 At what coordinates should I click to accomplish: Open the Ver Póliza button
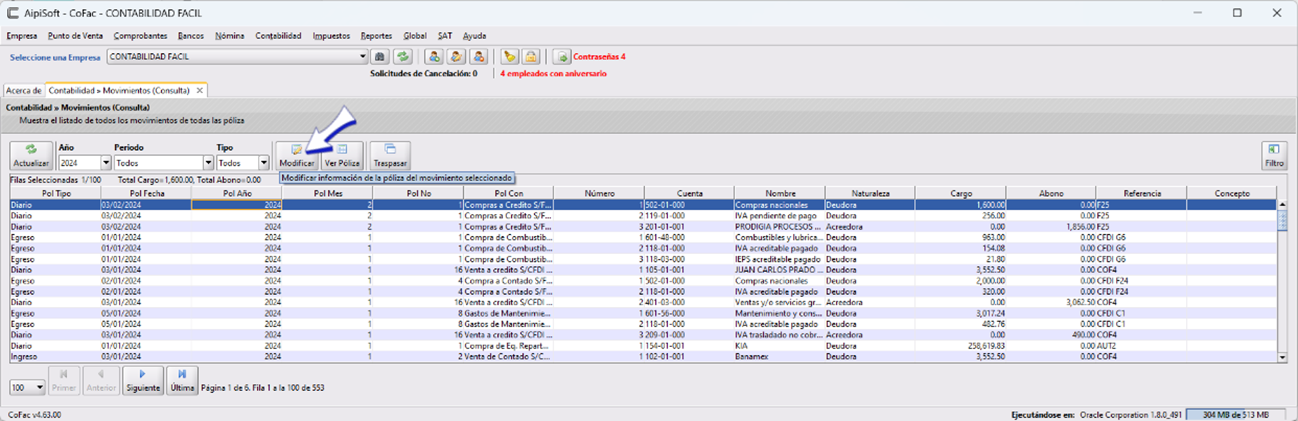coord(342,155)
